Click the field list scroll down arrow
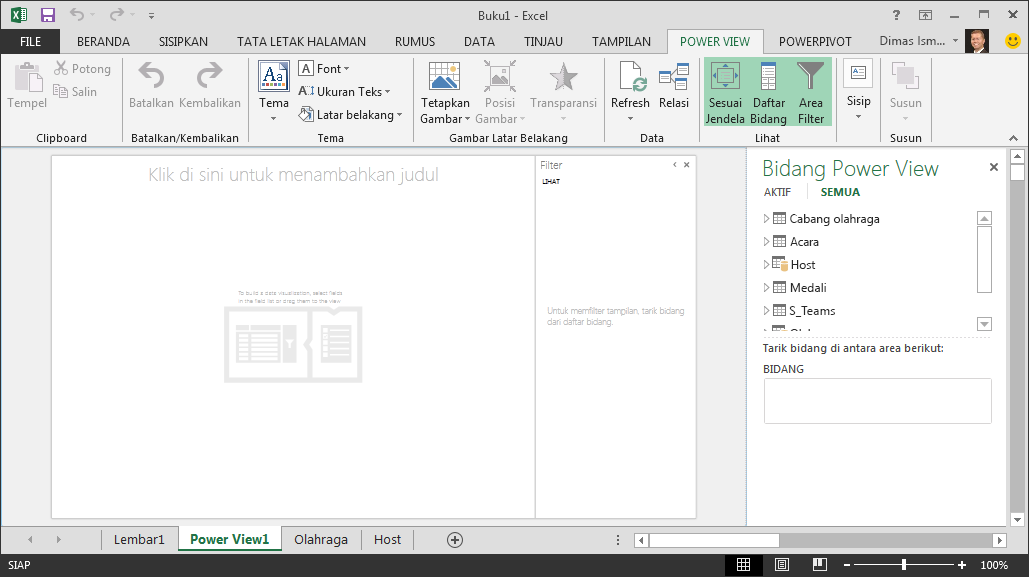1029x577 pixels. click(x=984, y=324)
